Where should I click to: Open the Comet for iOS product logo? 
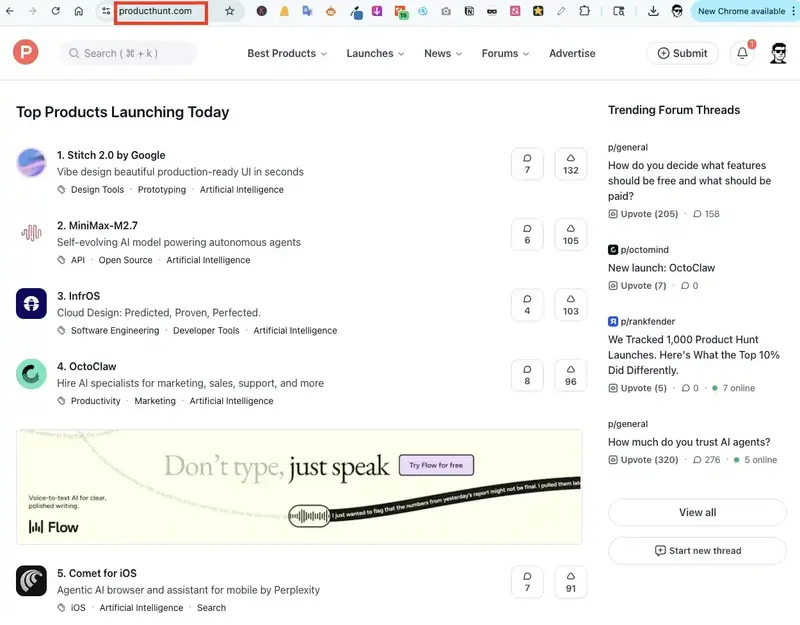pos(31,581)
